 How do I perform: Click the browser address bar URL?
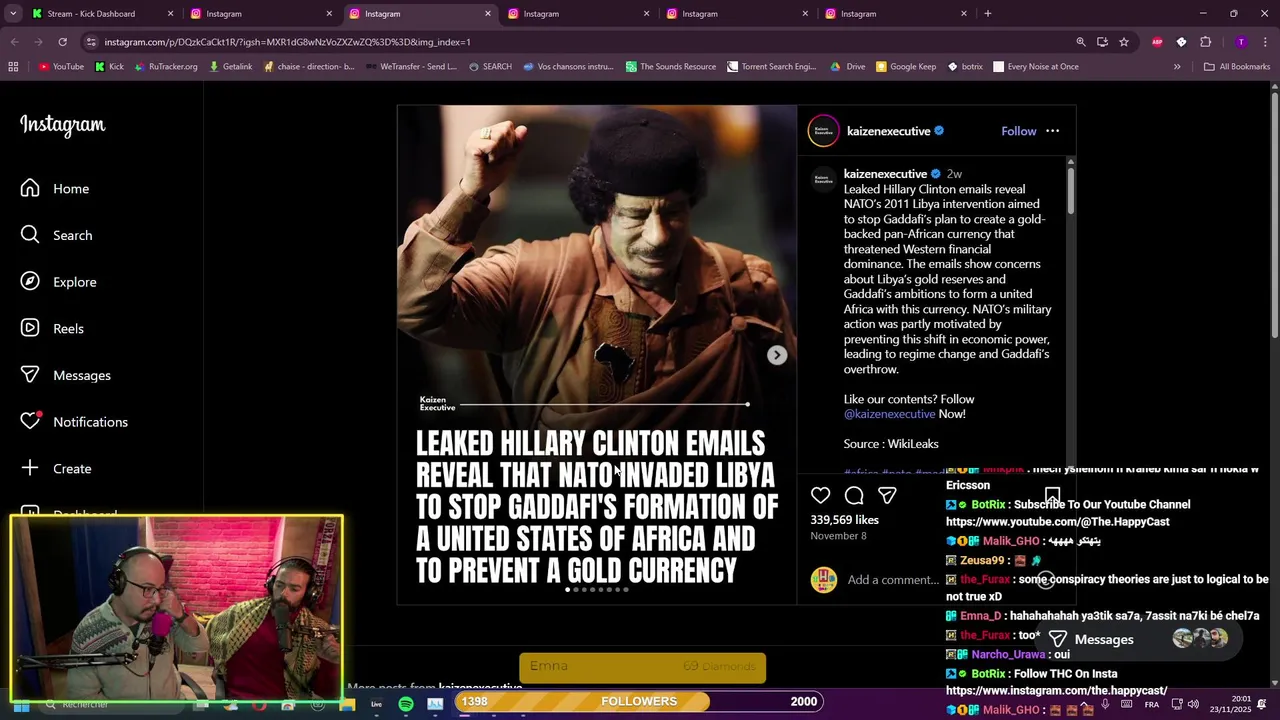[x=287, y=42]
